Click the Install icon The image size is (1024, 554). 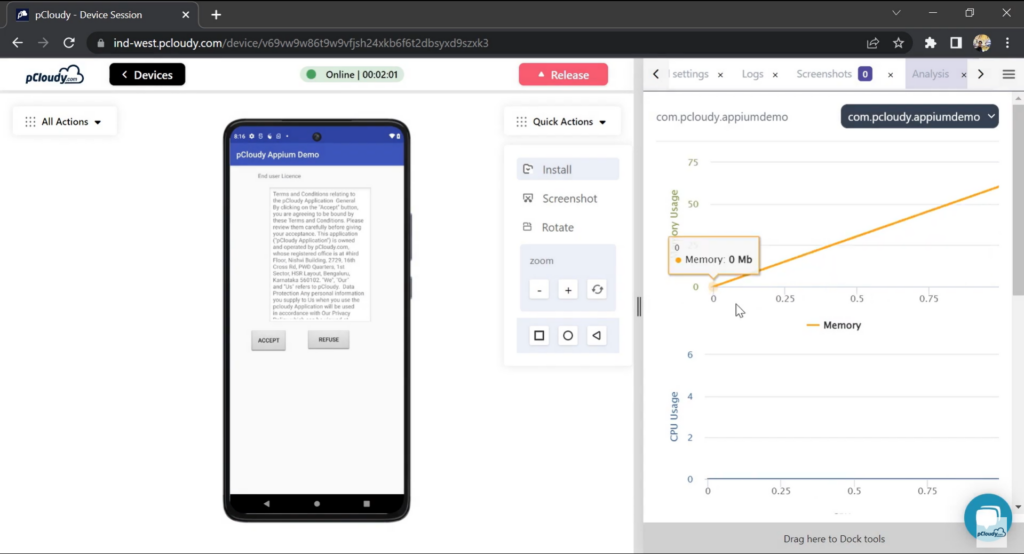point(528,169)
